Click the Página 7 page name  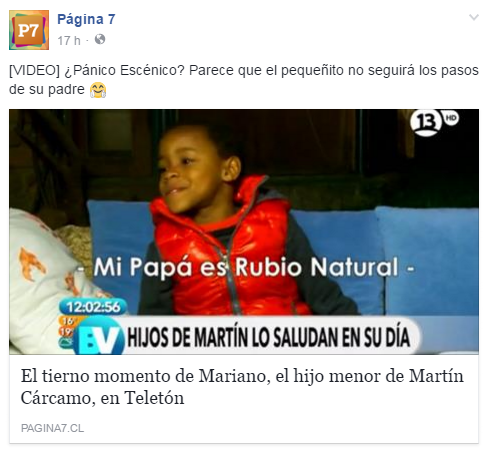(86, 19)
